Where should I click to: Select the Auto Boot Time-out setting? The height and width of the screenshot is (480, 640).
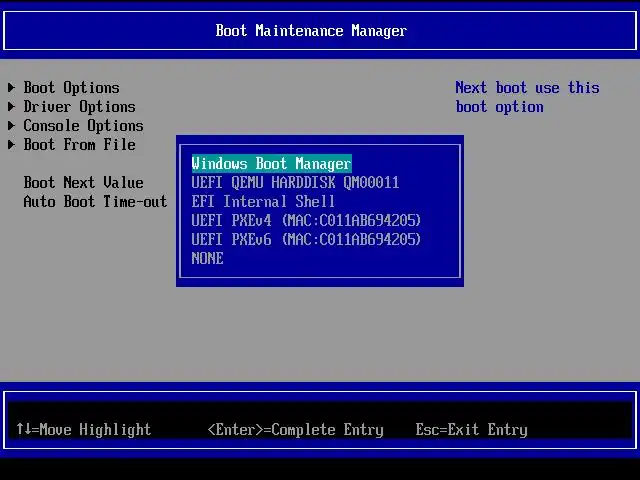pos(95,202)
